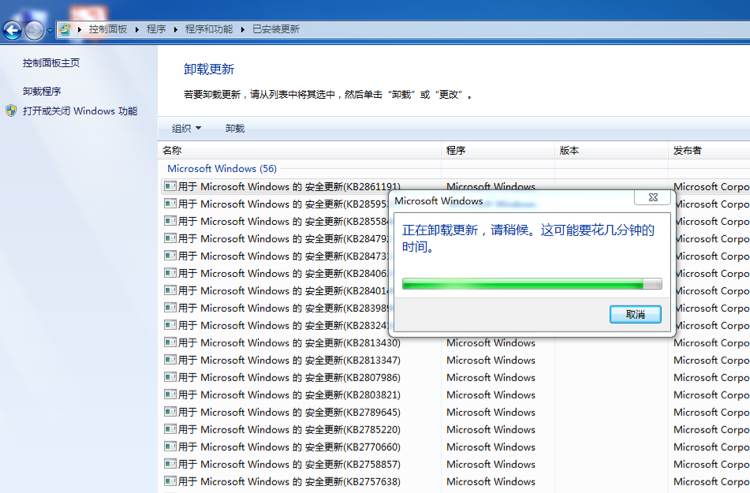Expand breadcrumb arrow before 控制面板
This screenshot has height=493, width=750.
tap(79, 29)
